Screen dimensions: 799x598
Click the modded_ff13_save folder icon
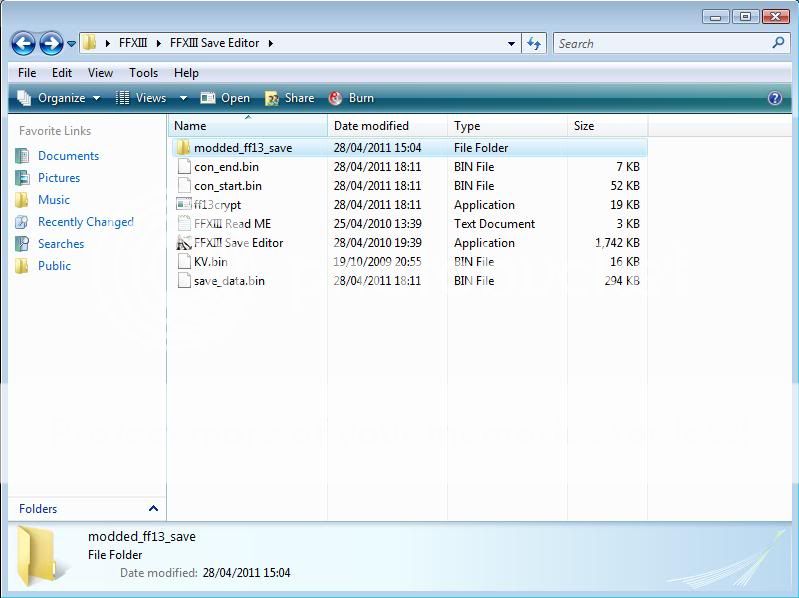pos(183,148)
